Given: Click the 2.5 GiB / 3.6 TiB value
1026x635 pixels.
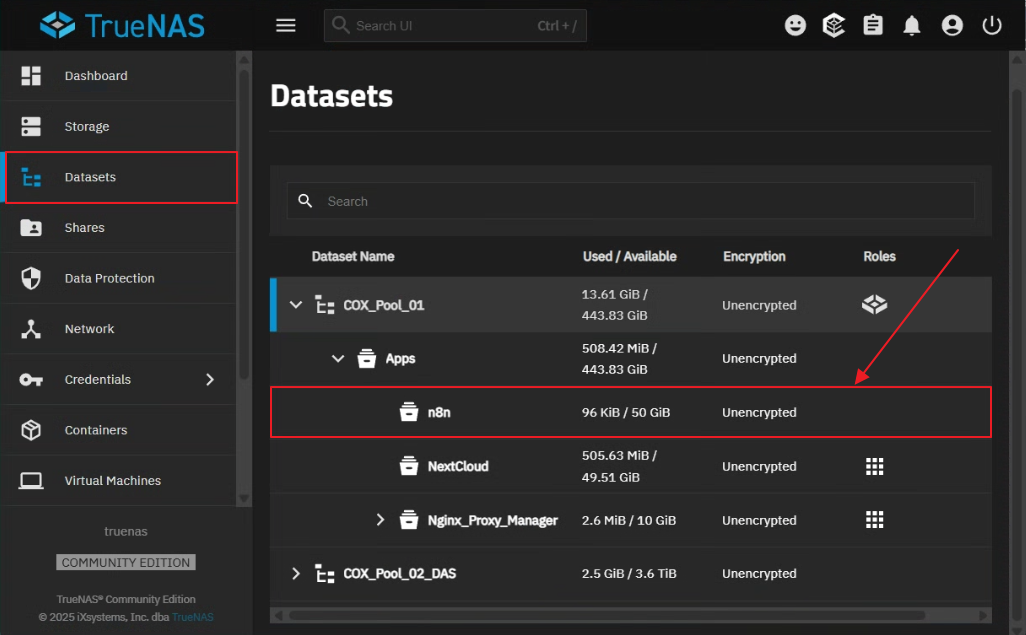Looking at the screenshot, I should tap(629, 573).
